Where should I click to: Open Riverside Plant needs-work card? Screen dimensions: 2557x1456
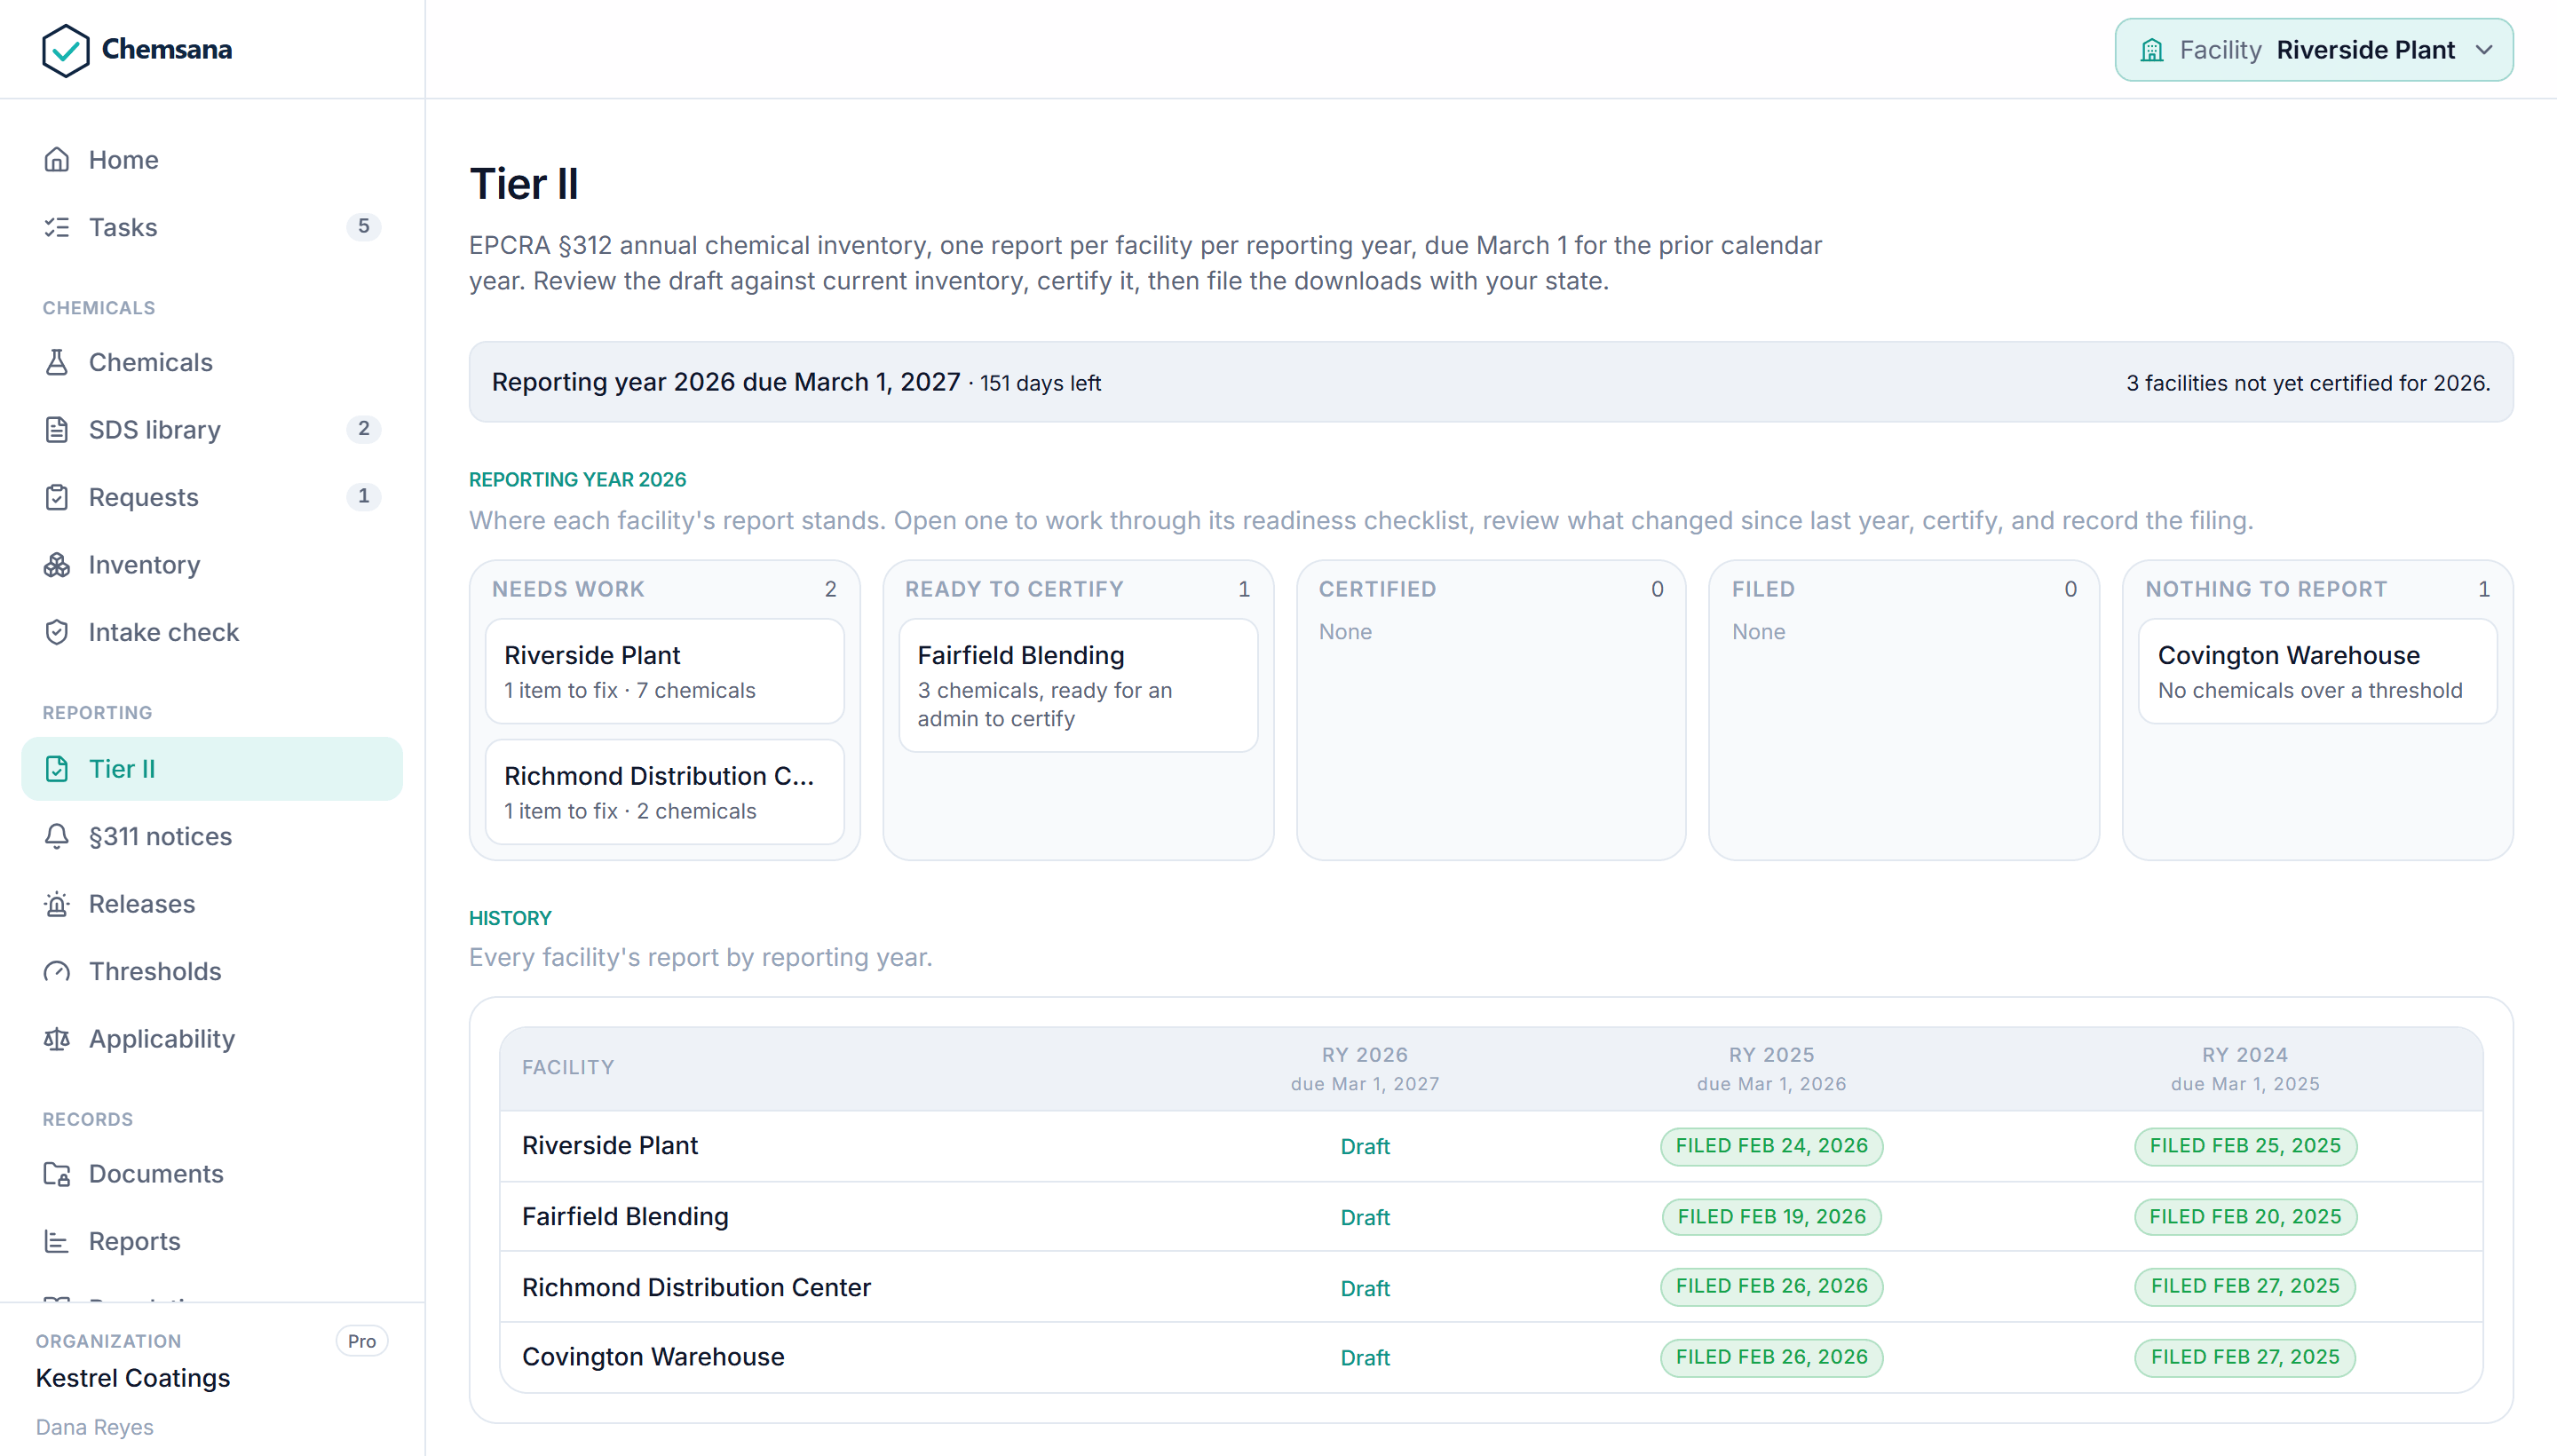coord(665,671)
